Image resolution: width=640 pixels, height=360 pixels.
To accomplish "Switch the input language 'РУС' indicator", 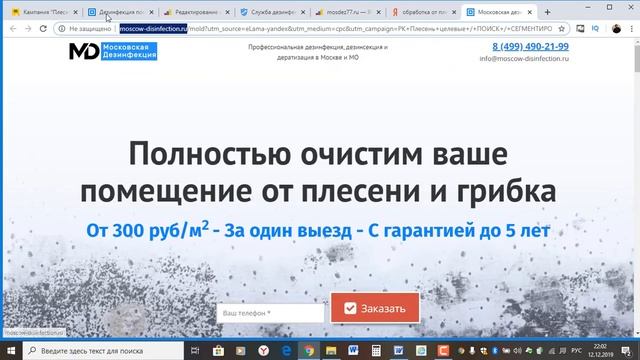I will tap(576, 351).
